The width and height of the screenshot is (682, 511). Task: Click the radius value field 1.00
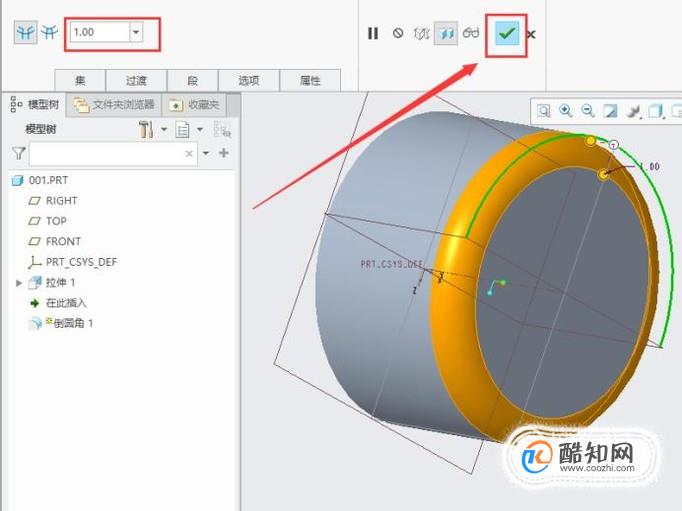point(100,32)
